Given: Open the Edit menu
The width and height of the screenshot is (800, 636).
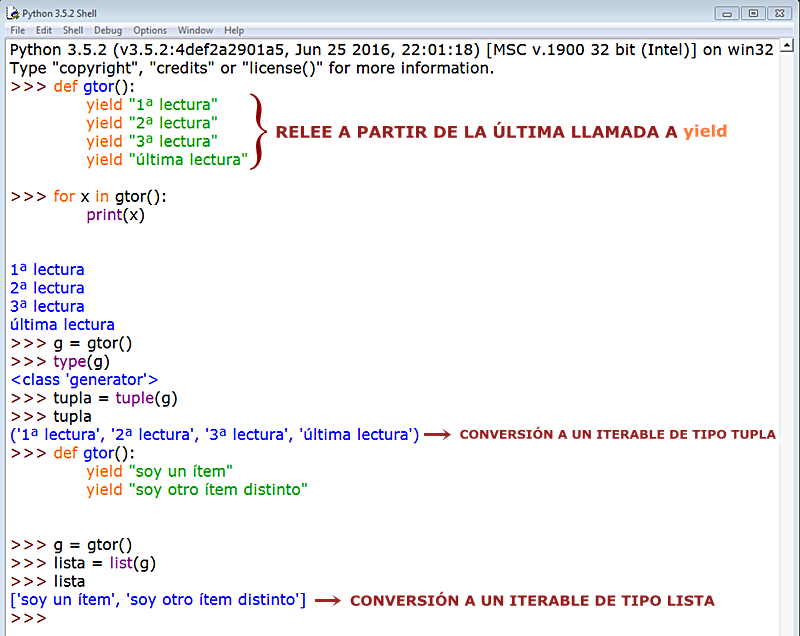Looking at the screenshot, I should point(42,29).
